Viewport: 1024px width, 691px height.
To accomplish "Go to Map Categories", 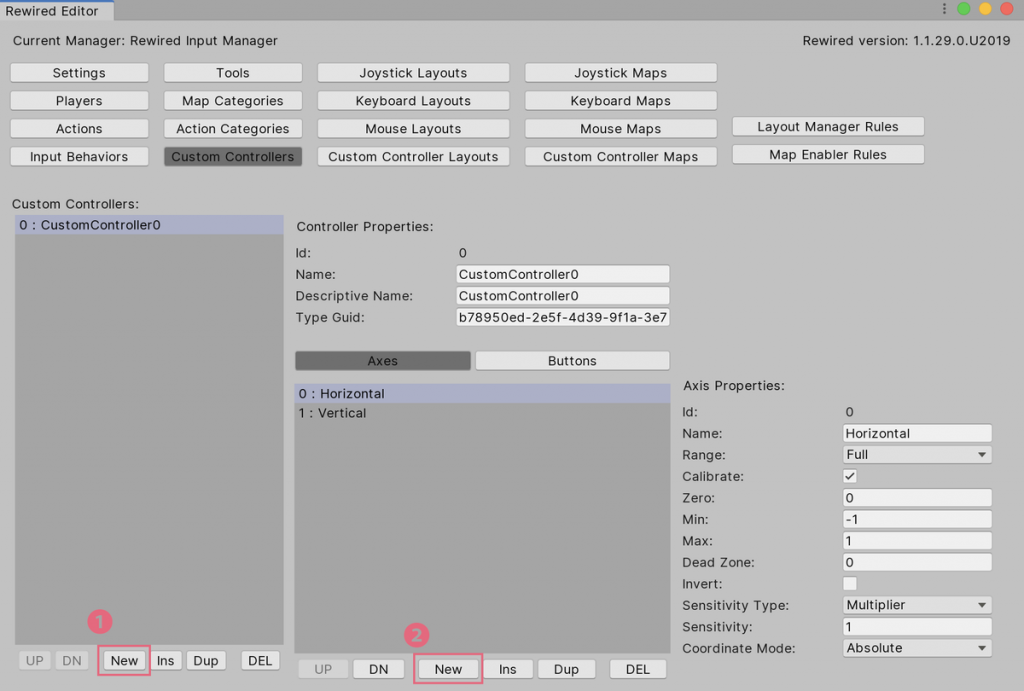I will (x=233, y=101).
